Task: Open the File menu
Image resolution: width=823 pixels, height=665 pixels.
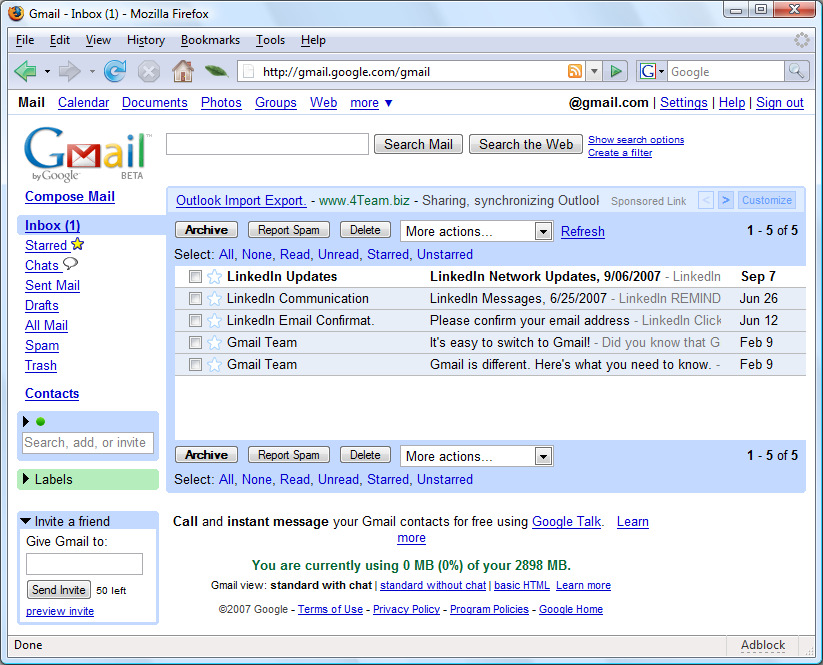Action: tap(25, 40)
